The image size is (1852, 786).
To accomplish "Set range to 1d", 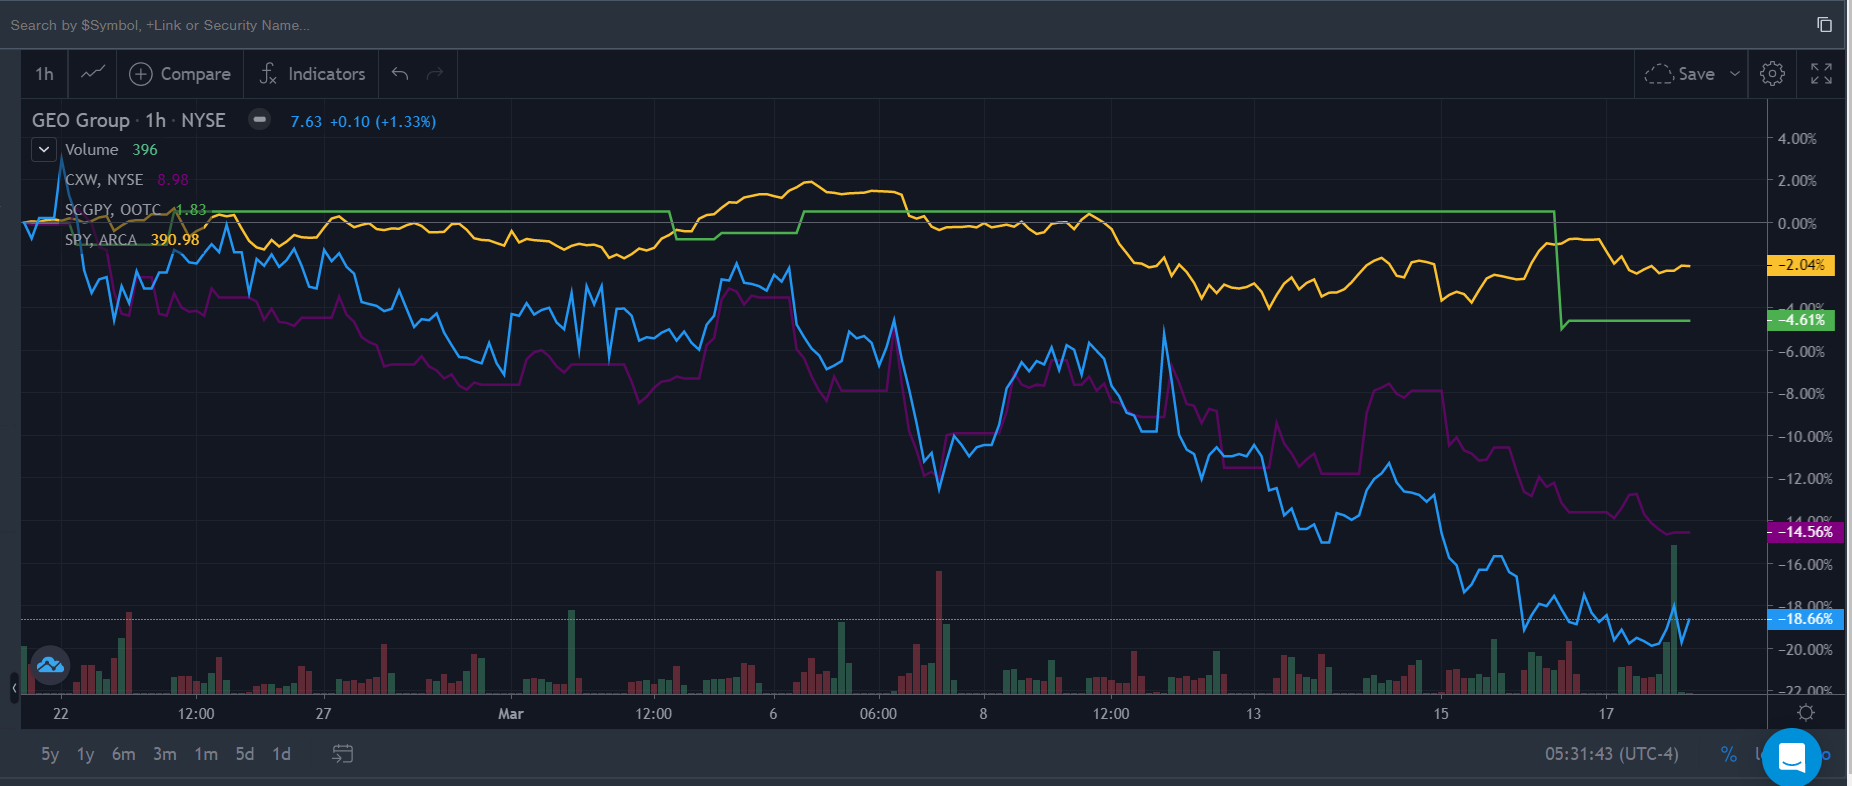I will pos(282,754).
